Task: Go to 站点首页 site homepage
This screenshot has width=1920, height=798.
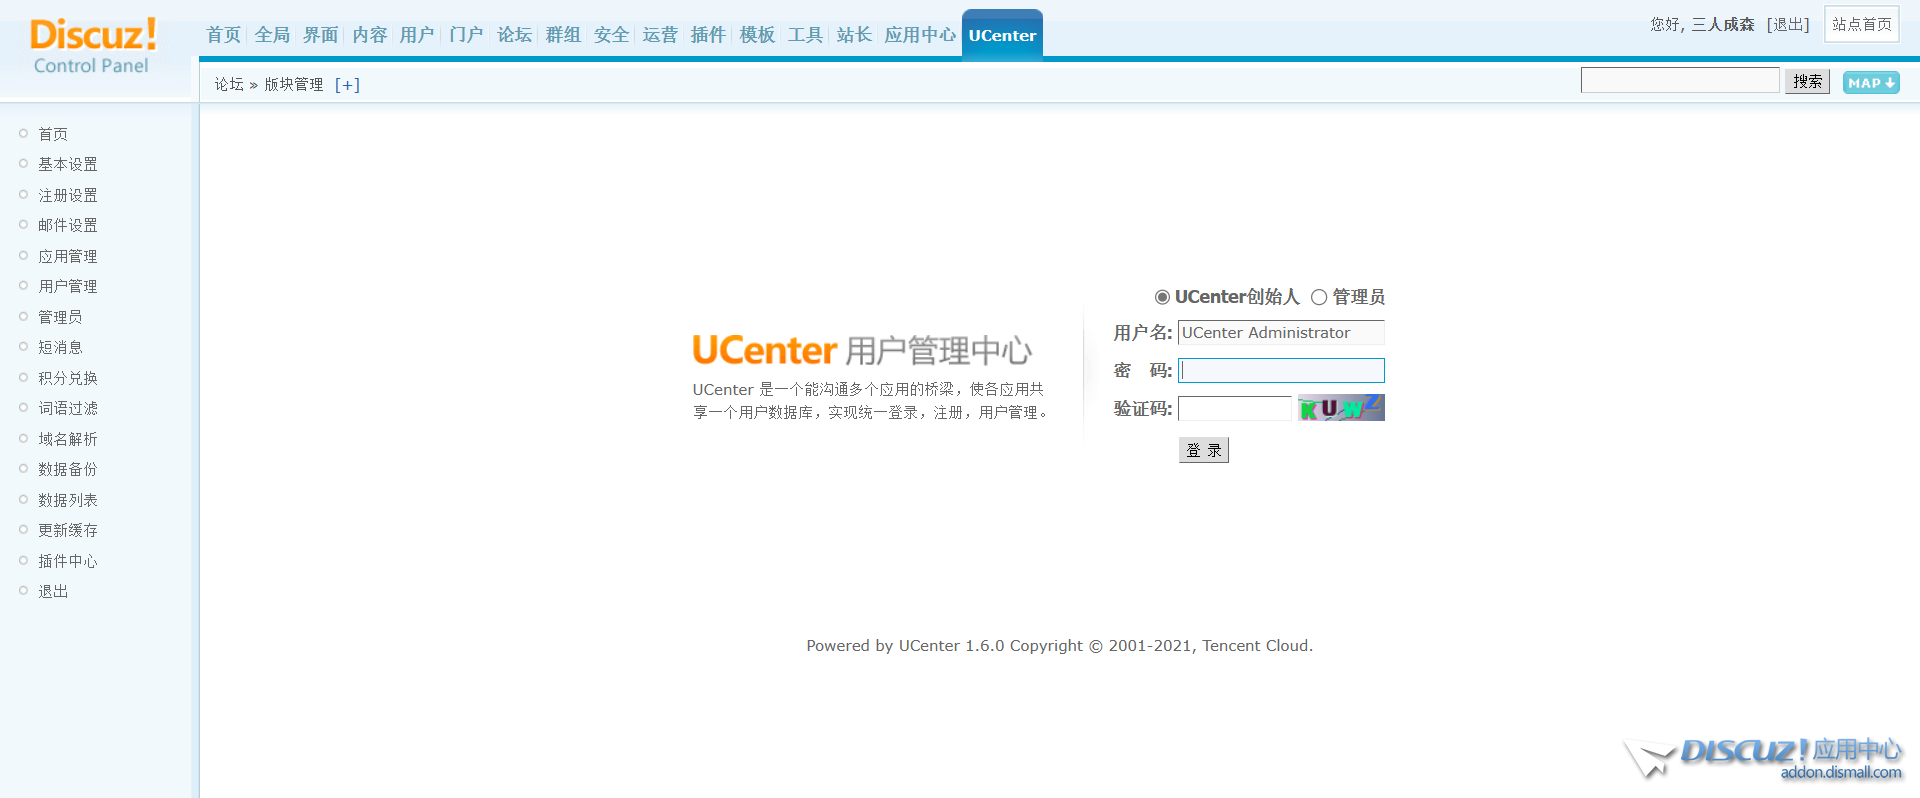Action: 1861,24
